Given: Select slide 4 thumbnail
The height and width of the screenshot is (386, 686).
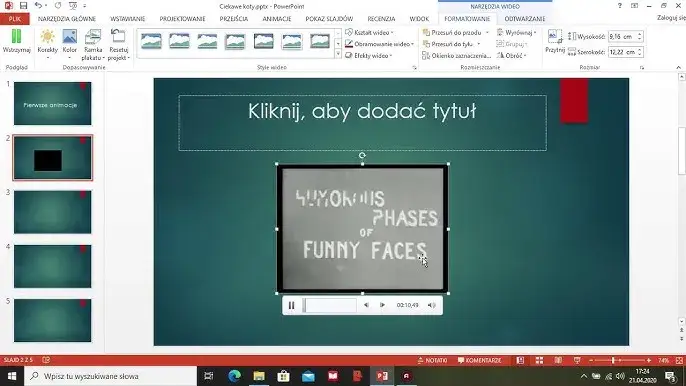Looking at the screenshot, I should point(52,266).
